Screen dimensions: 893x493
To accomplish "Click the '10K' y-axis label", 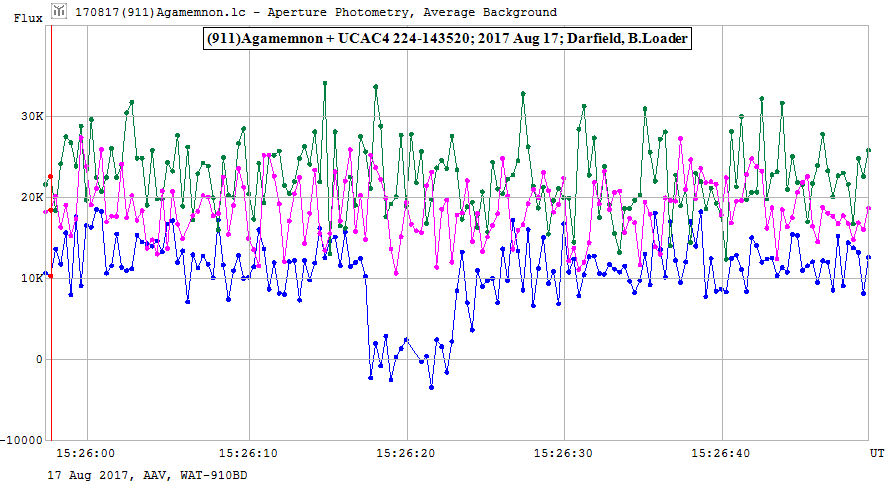I will [x=32, y=278].
